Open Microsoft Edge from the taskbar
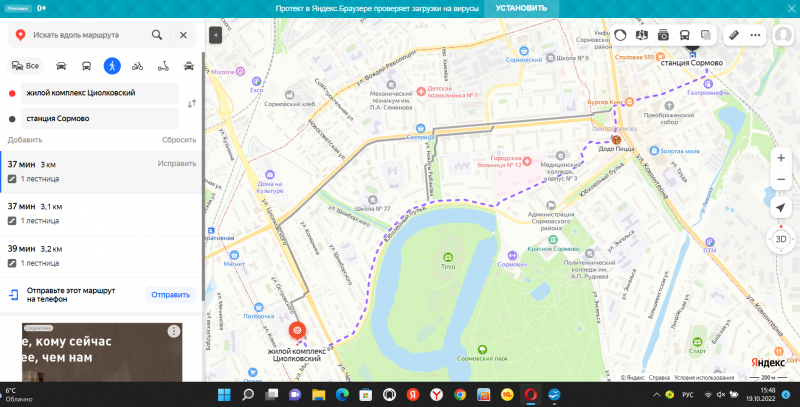Screen dimensions: 800x407 point(342,395)
